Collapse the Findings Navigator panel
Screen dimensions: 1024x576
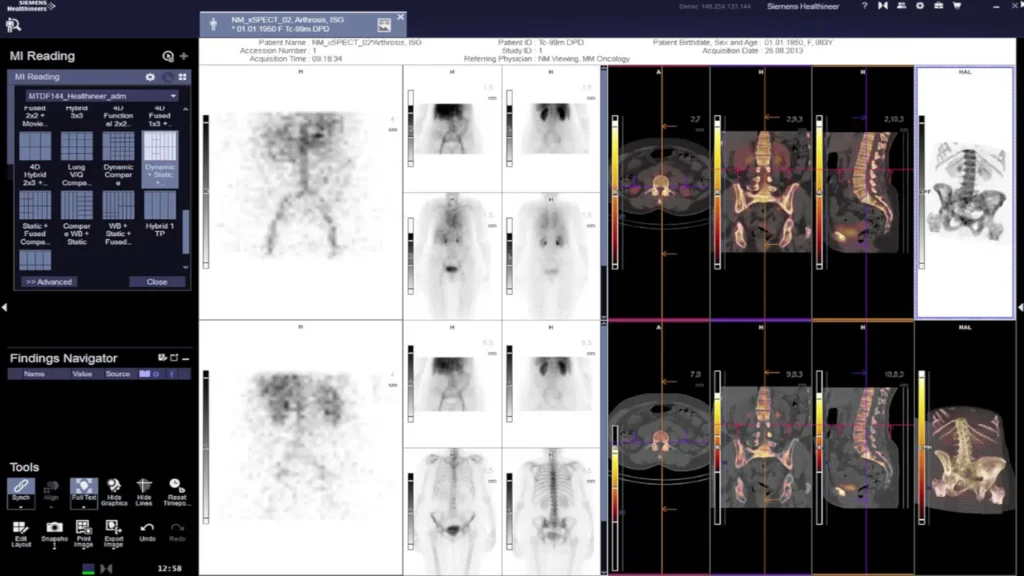(186, 358)
